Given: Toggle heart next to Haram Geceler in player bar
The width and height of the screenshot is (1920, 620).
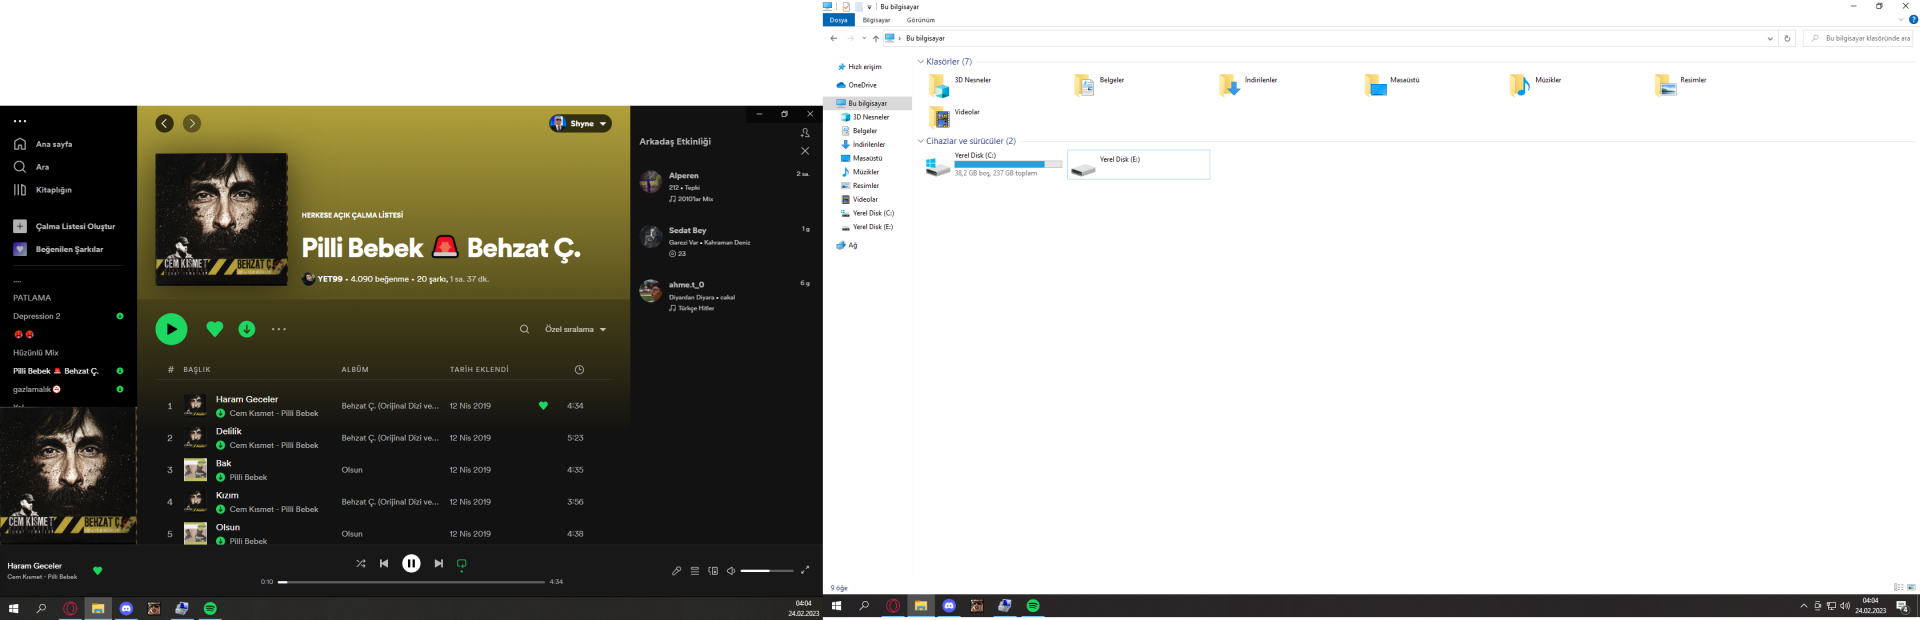Looking at the screenshot, I should click(x=98, y=571).
